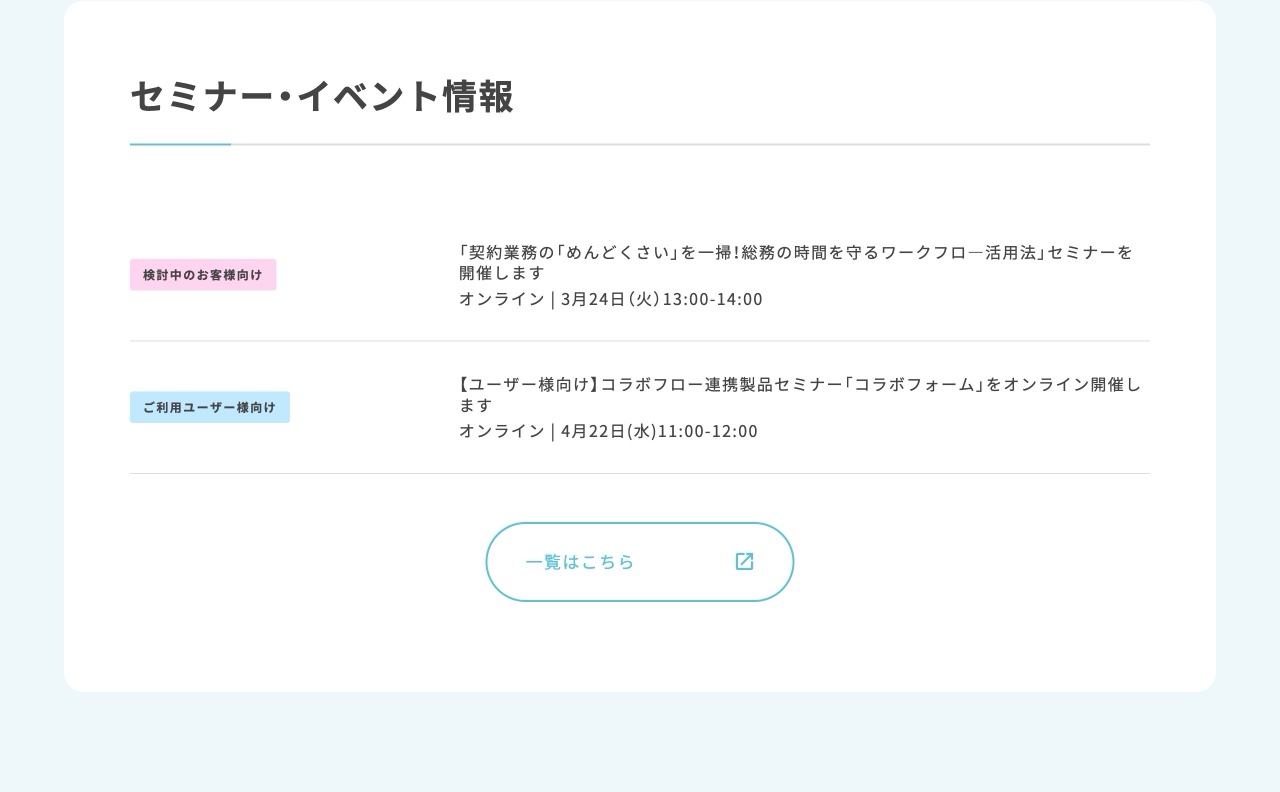This screenshot has height=792, width=1280.
Task: Click the external link icon on 一覧はこちら button
Action: pyautogui.click(x=744, y=561)
